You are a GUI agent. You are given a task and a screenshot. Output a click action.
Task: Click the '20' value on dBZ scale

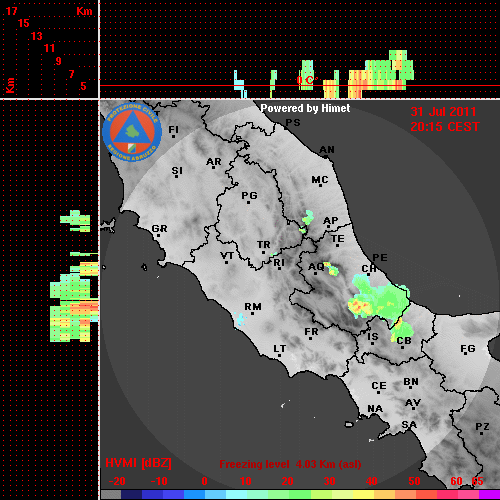pyautogui.click(x=287, y=481)
